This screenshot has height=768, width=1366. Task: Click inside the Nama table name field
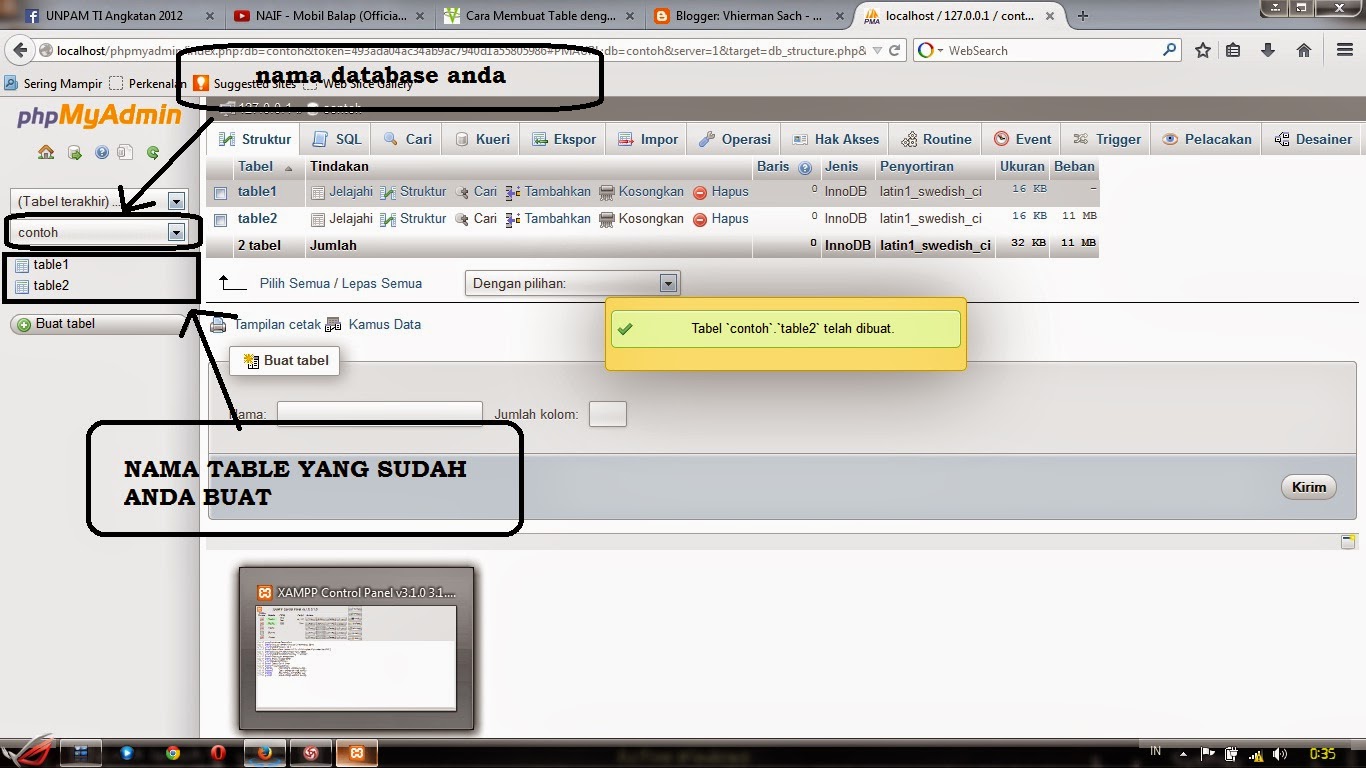(380, 413)
